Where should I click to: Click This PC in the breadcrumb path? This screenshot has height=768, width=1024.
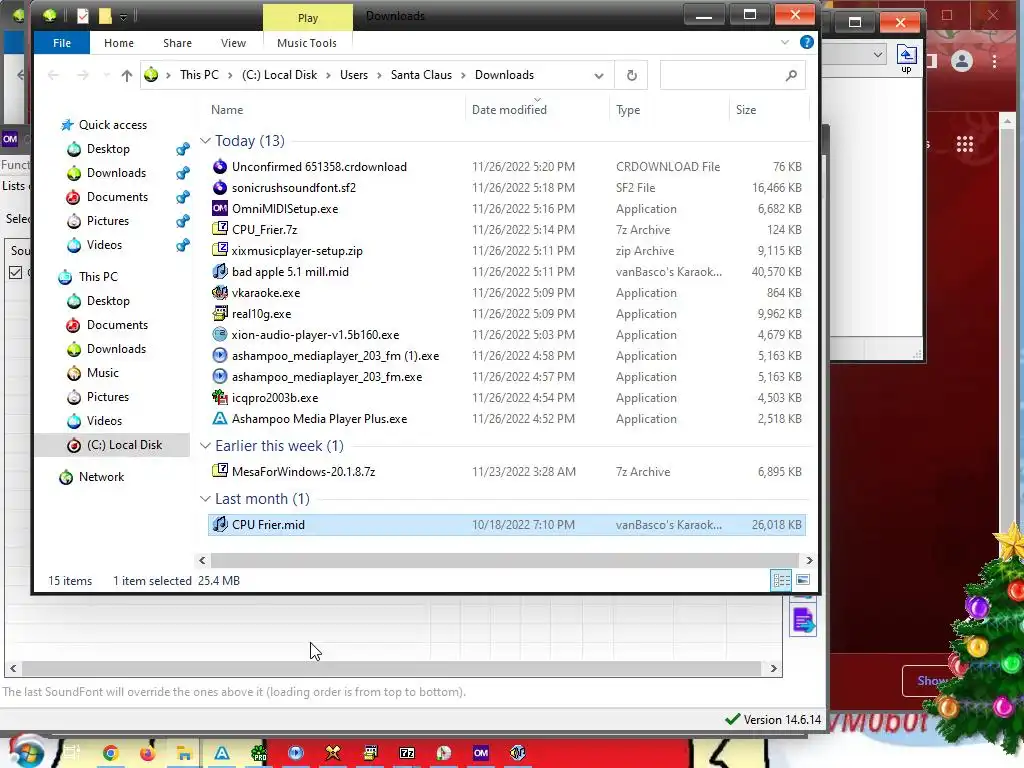[x=199, y=75]
